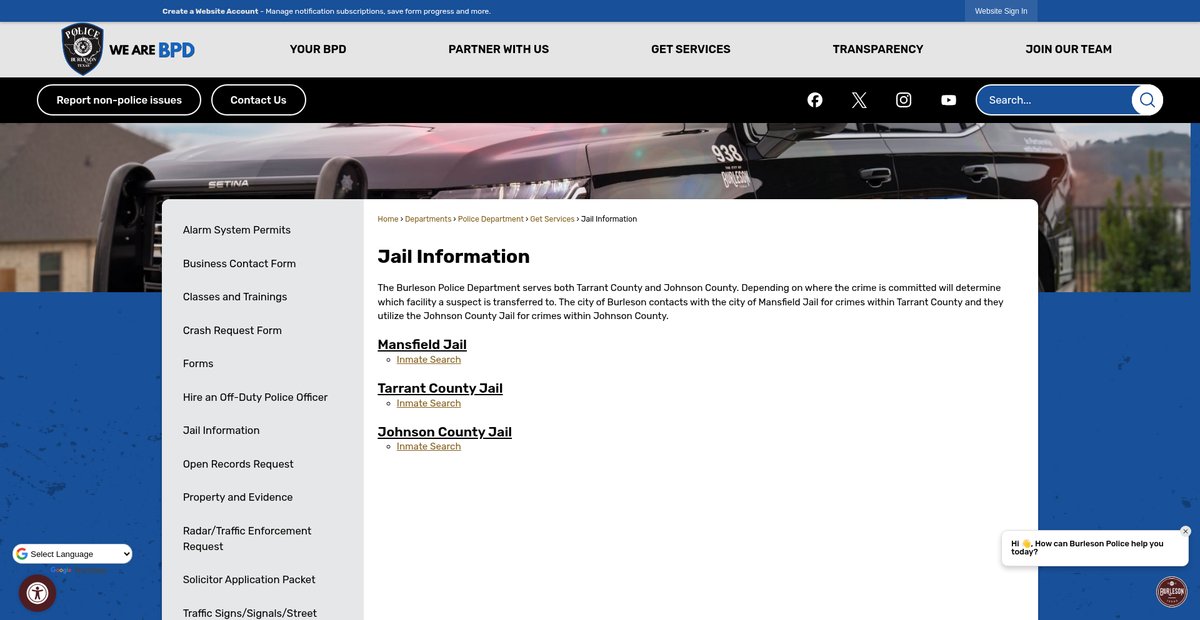1200x620 pixels.
Task: Select Alarm System Permits in sidebar
Action: pyautogui.click(x=237, y=230)
